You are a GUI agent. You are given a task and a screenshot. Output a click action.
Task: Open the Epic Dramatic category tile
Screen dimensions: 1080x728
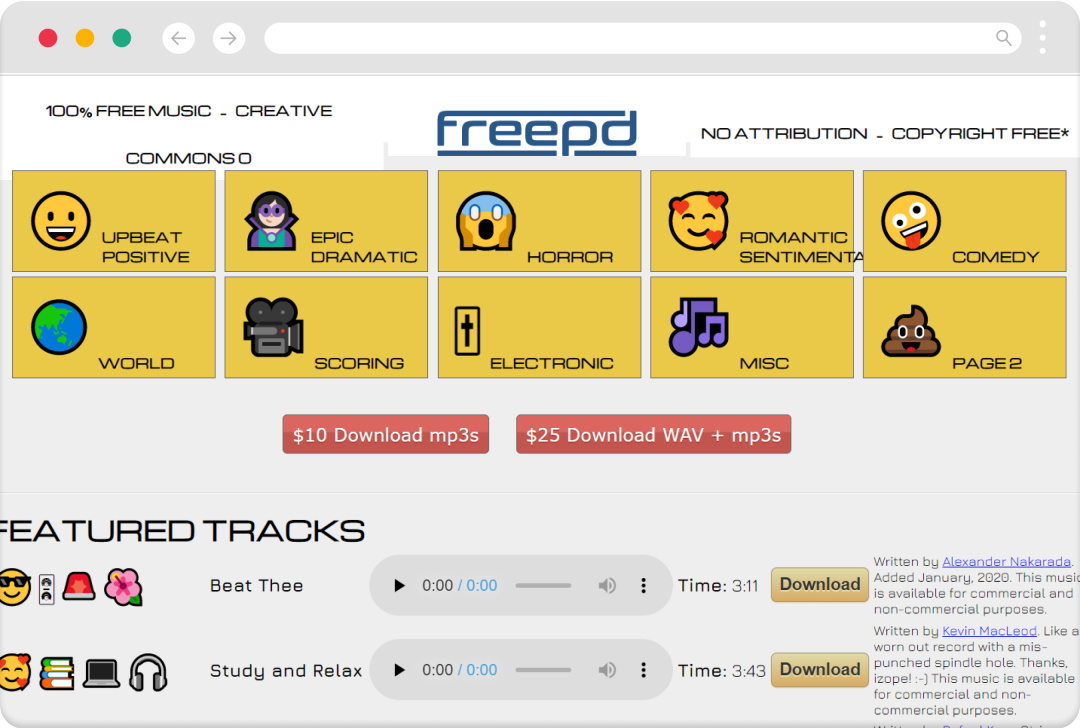click(326, 221)
